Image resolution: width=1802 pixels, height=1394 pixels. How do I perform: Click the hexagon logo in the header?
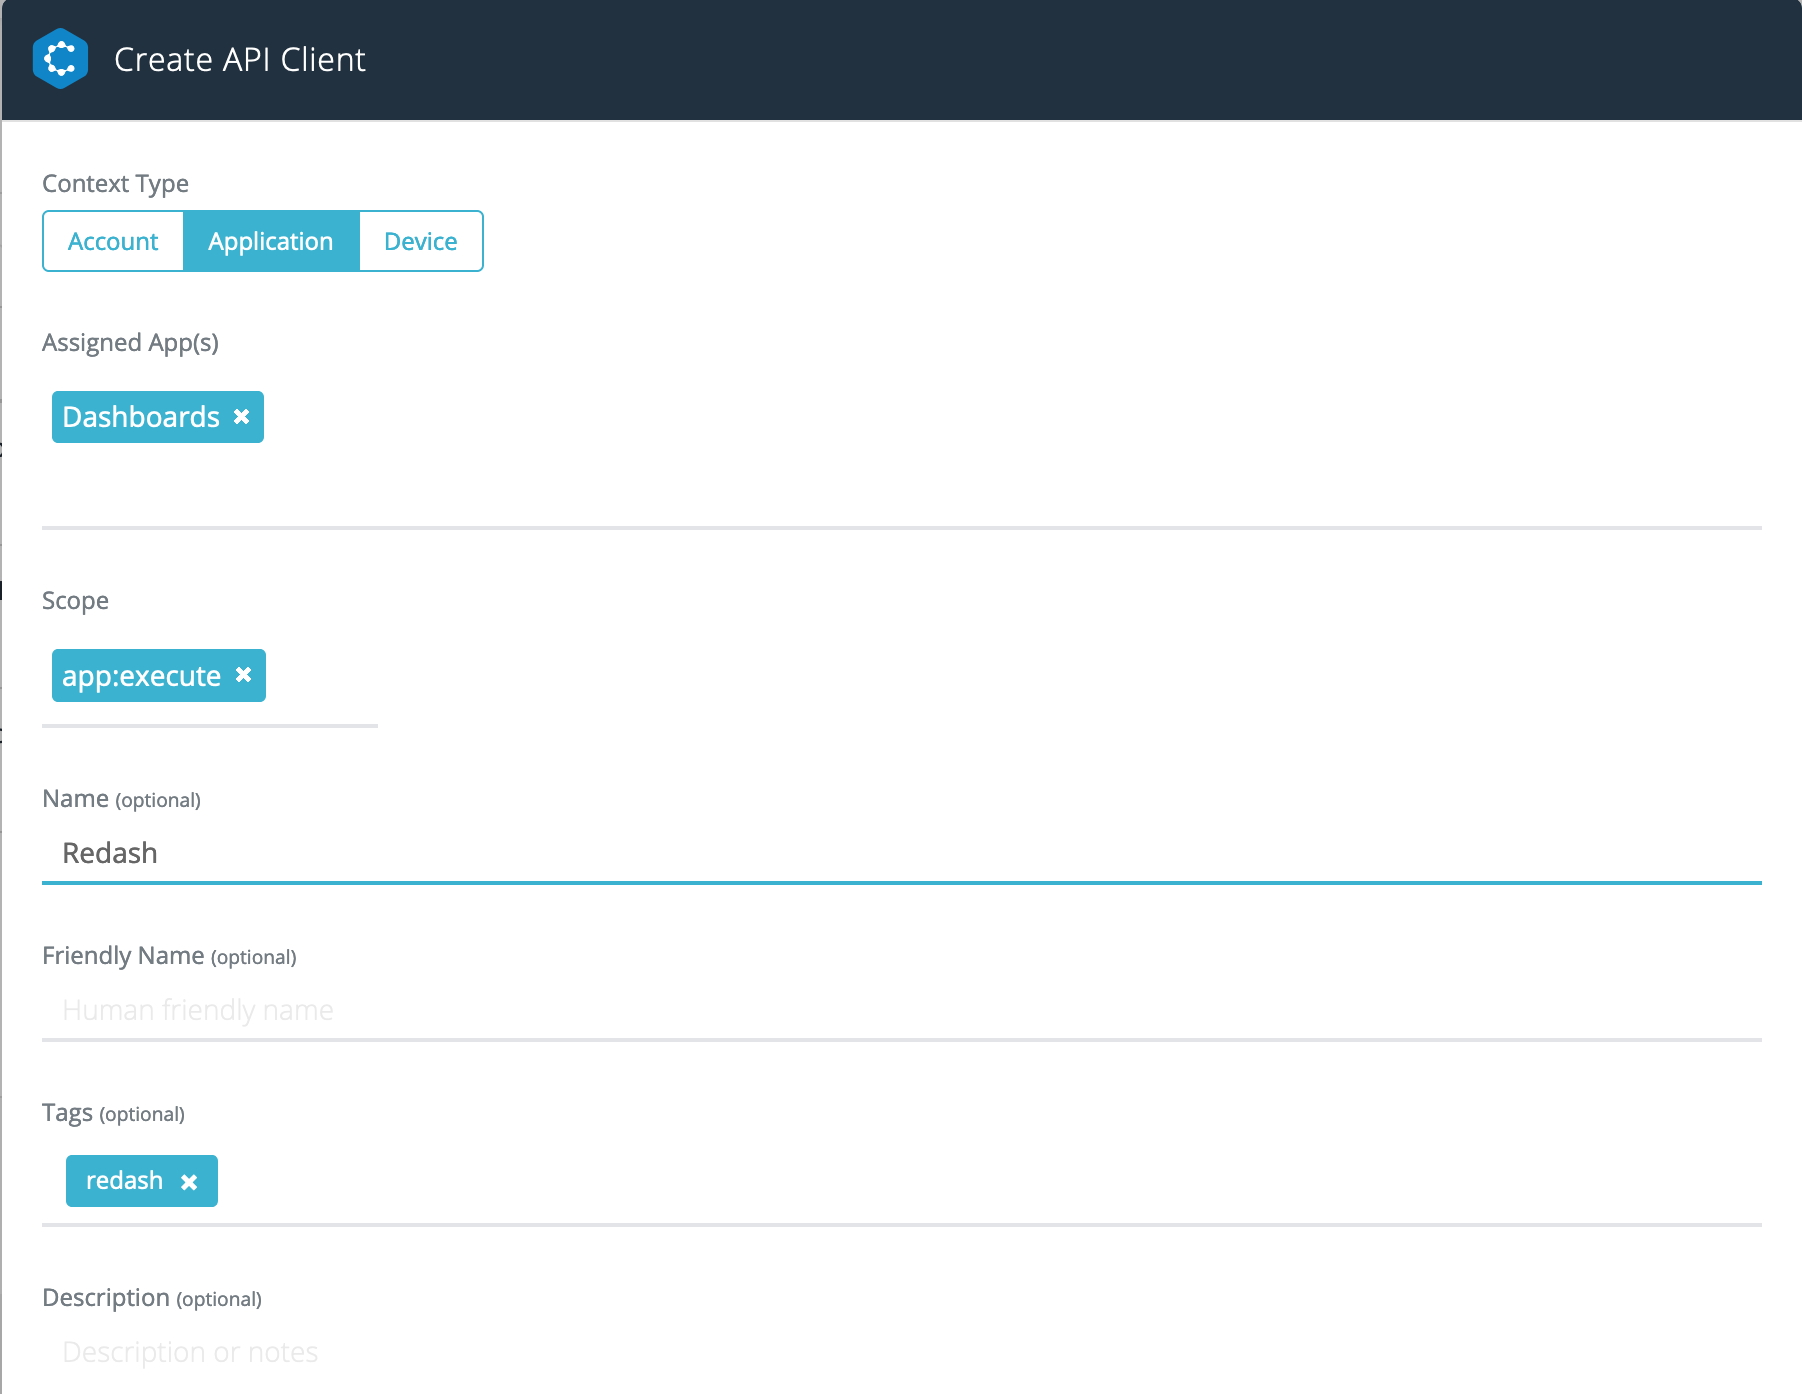pos(61,59)
